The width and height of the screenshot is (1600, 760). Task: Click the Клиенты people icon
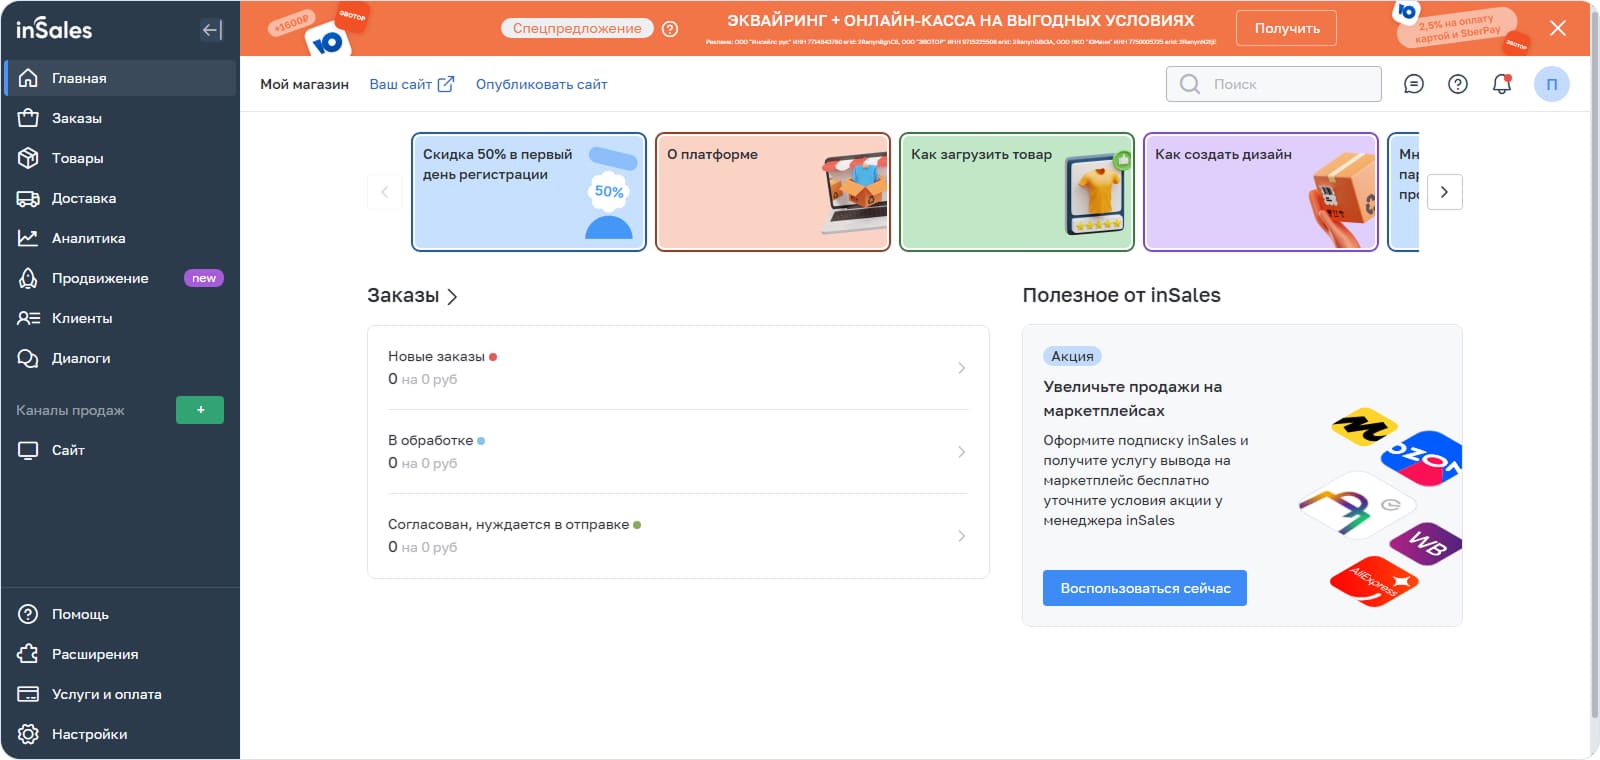(28, 318)
